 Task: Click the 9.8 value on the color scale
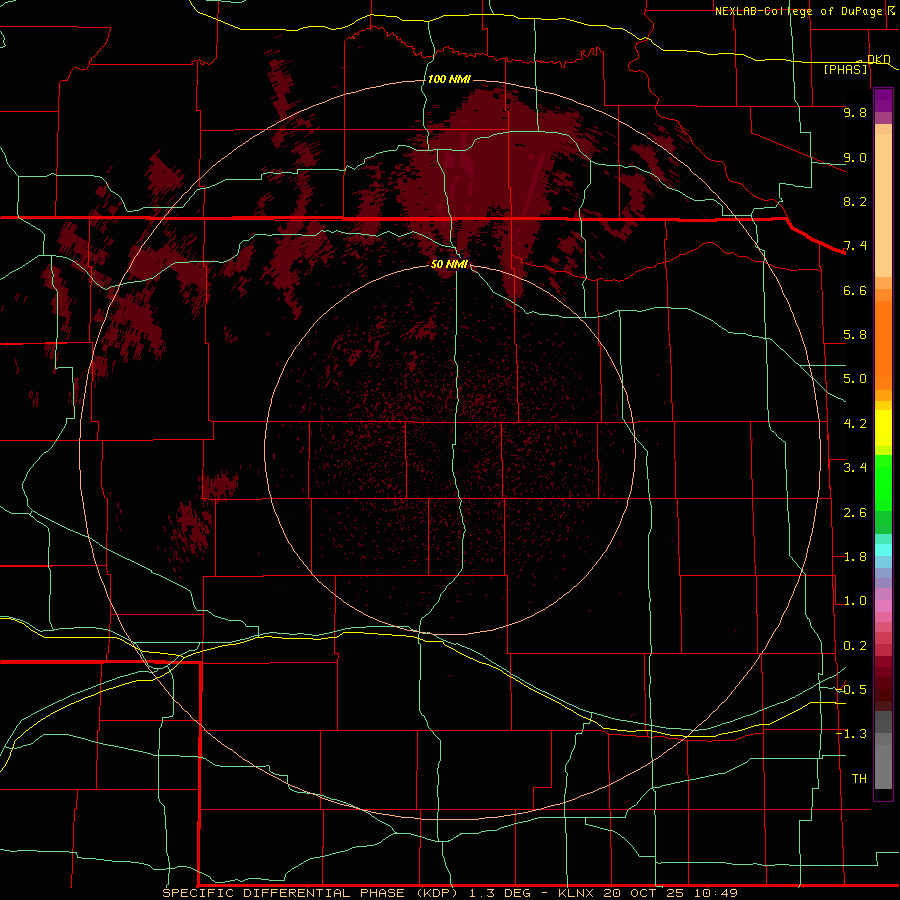click(x=855, y=112)
